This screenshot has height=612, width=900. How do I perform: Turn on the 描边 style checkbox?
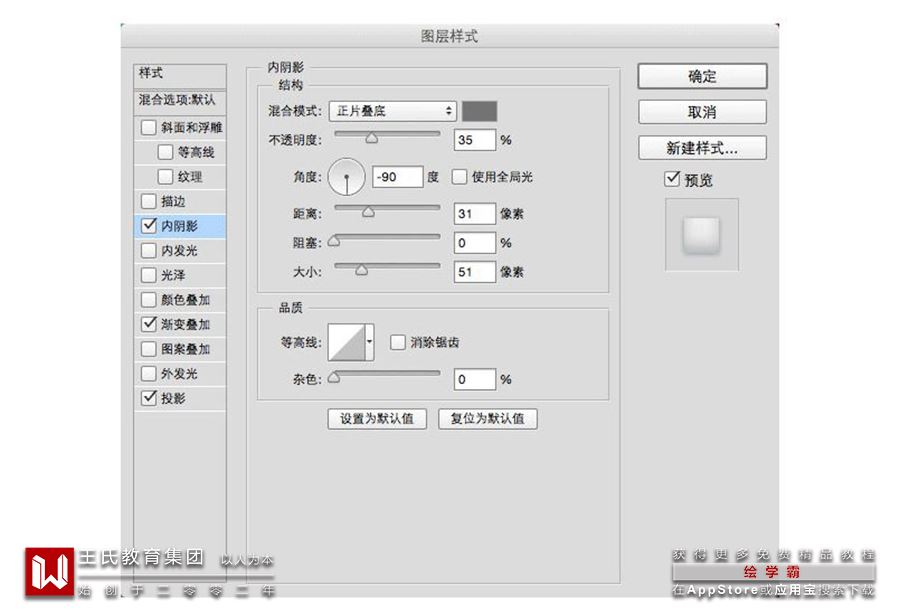pos(148,201)
